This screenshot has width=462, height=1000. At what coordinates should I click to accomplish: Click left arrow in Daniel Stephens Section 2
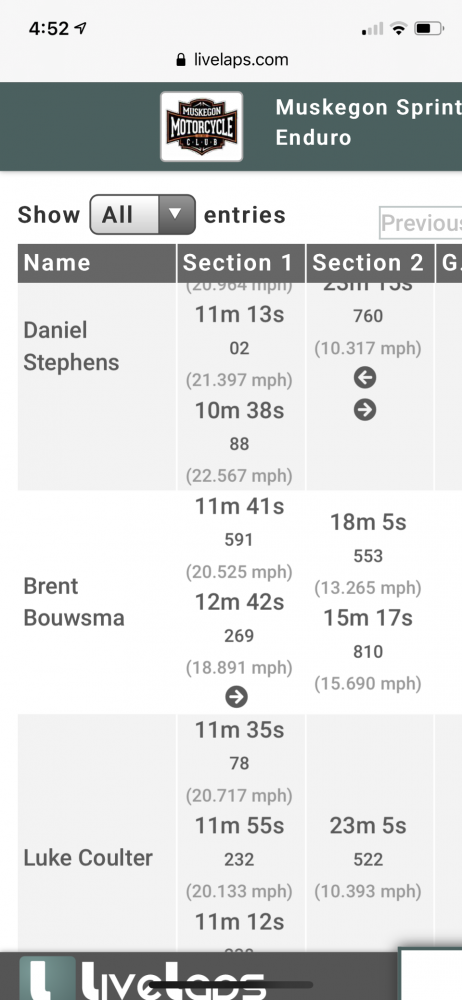365,378
